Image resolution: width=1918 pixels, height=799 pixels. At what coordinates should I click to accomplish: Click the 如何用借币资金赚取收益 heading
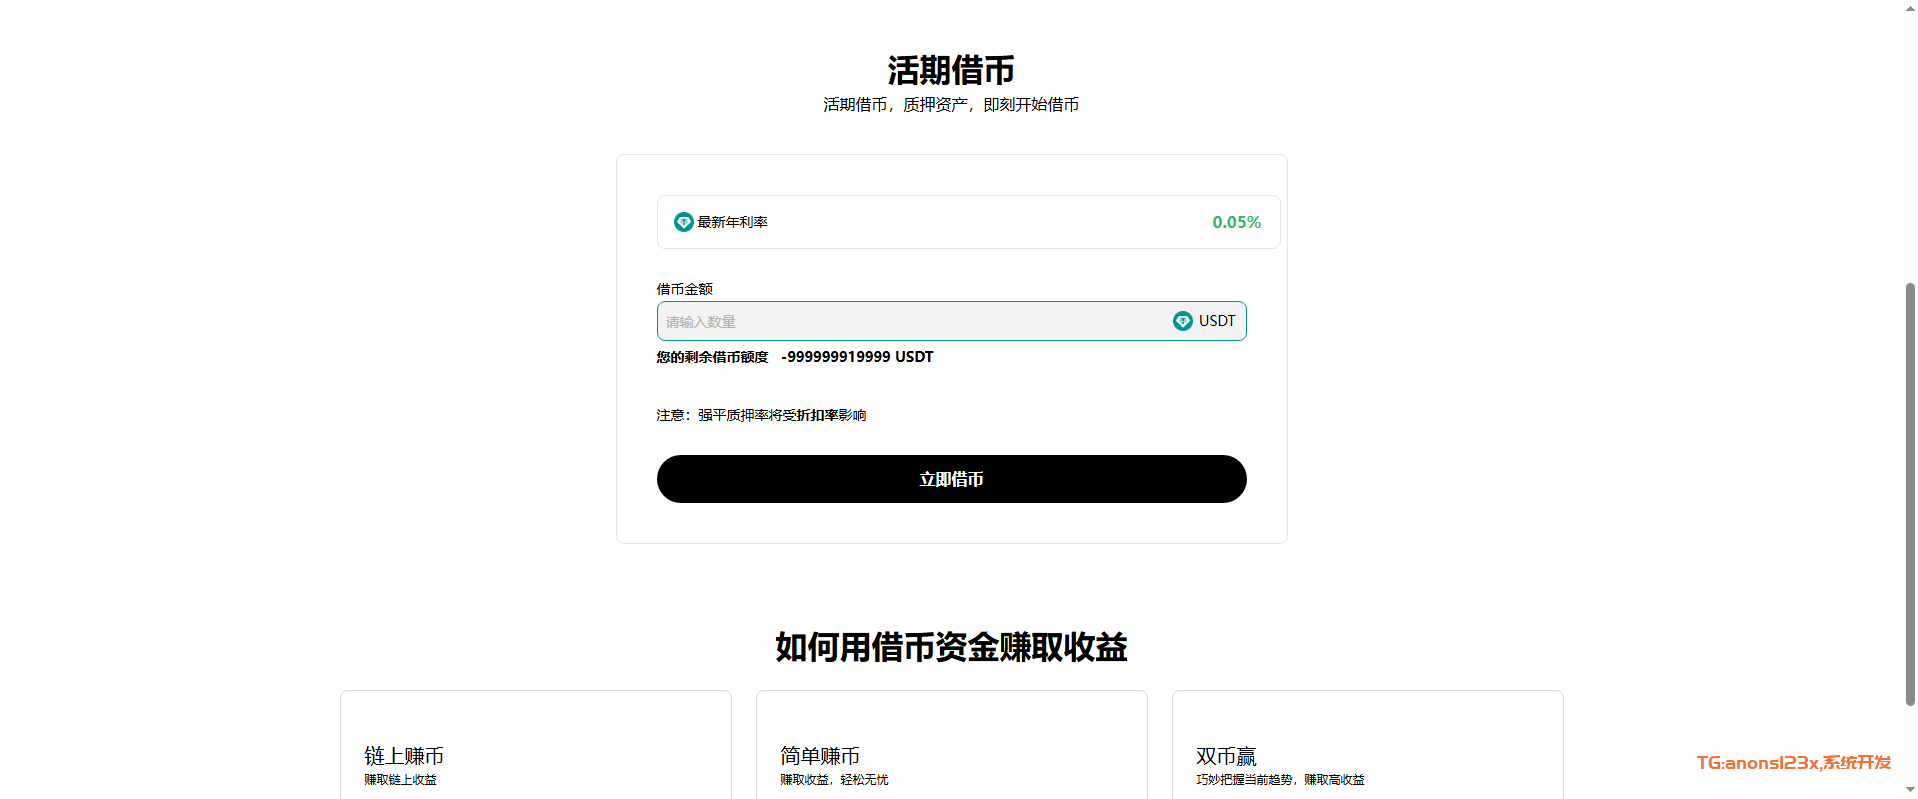pyautogui.click(x=951, y=647)
